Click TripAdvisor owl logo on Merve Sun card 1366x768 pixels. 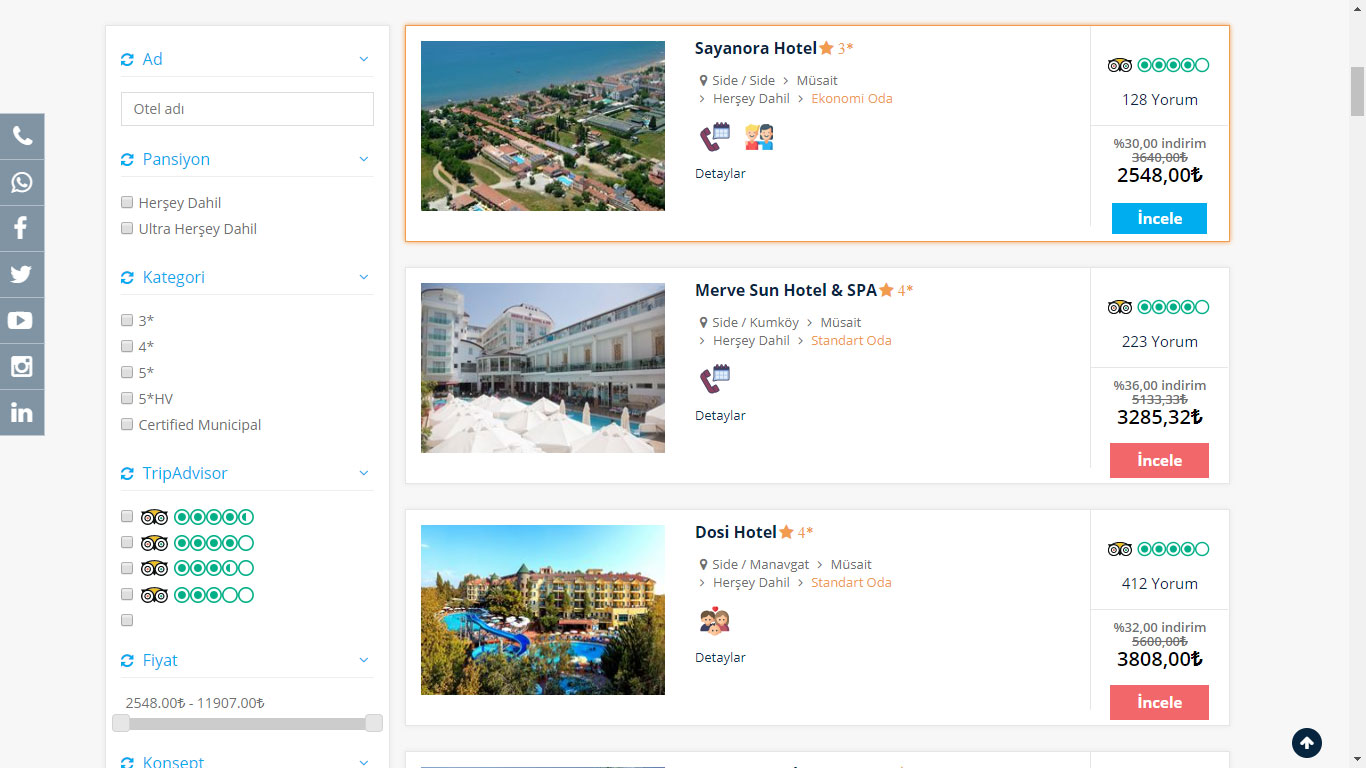pyautogui.click(x=1120, y=307)
